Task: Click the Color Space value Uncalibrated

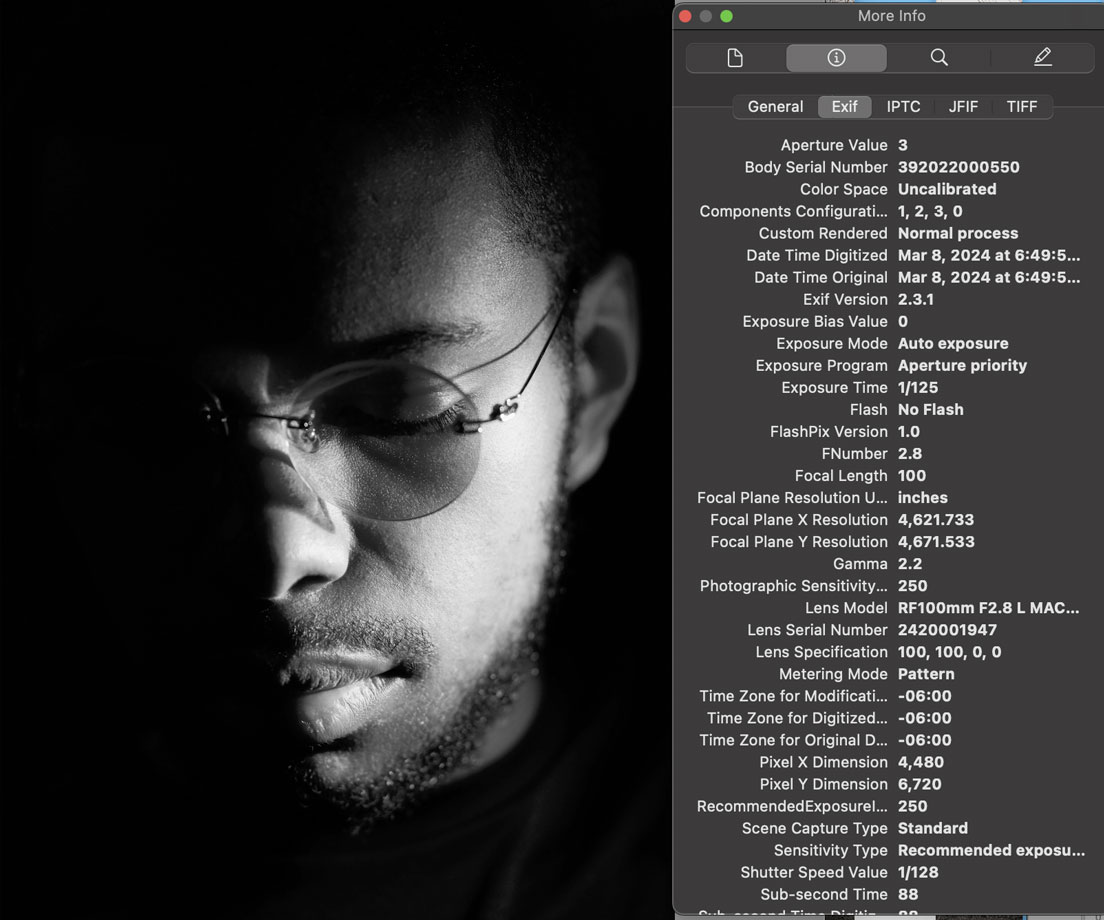Action: coord(947,189)
